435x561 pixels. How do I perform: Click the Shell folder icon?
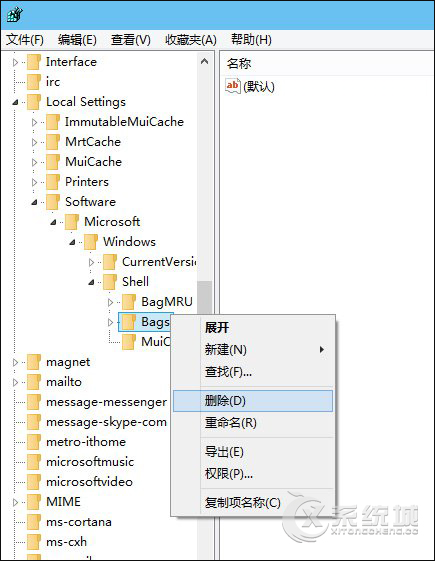110,282
